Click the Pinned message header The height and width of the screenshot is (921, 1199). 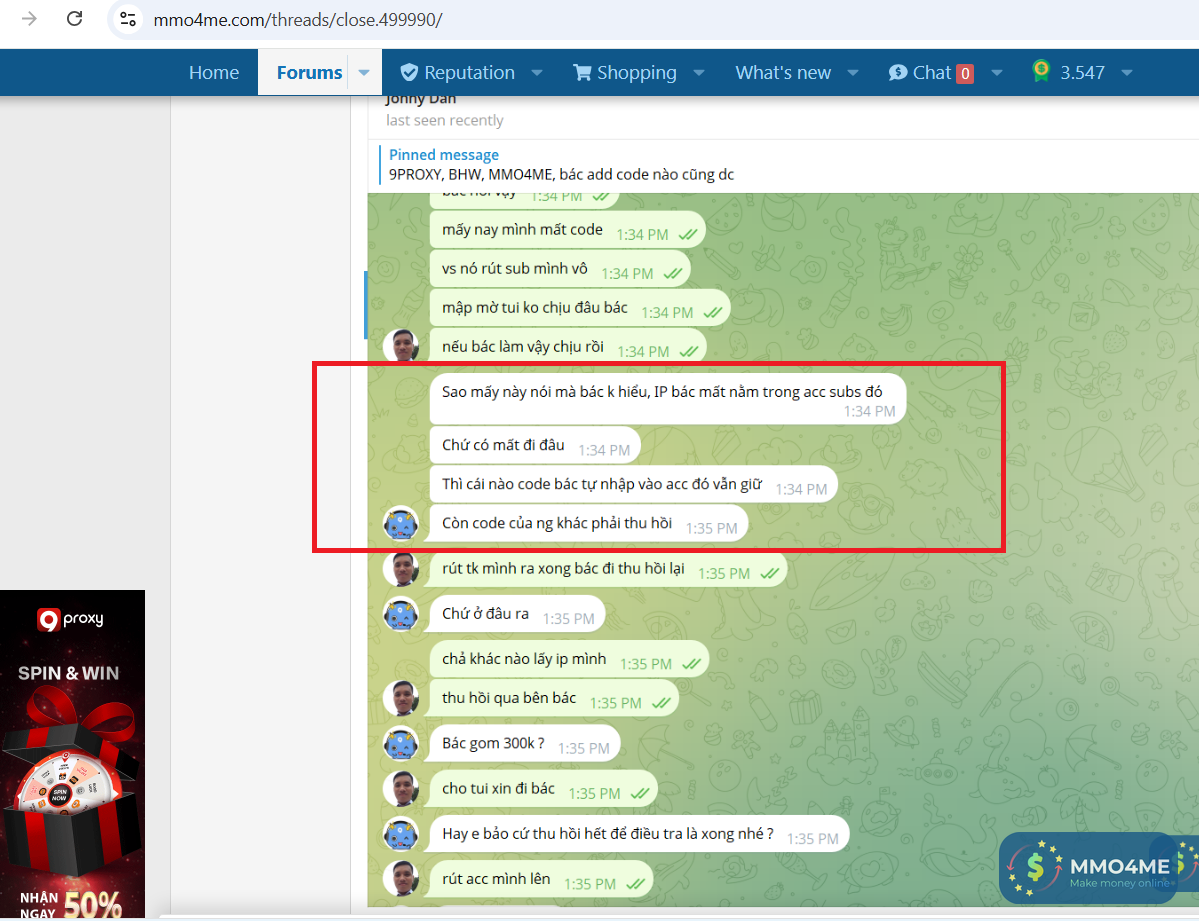[444, 155]
